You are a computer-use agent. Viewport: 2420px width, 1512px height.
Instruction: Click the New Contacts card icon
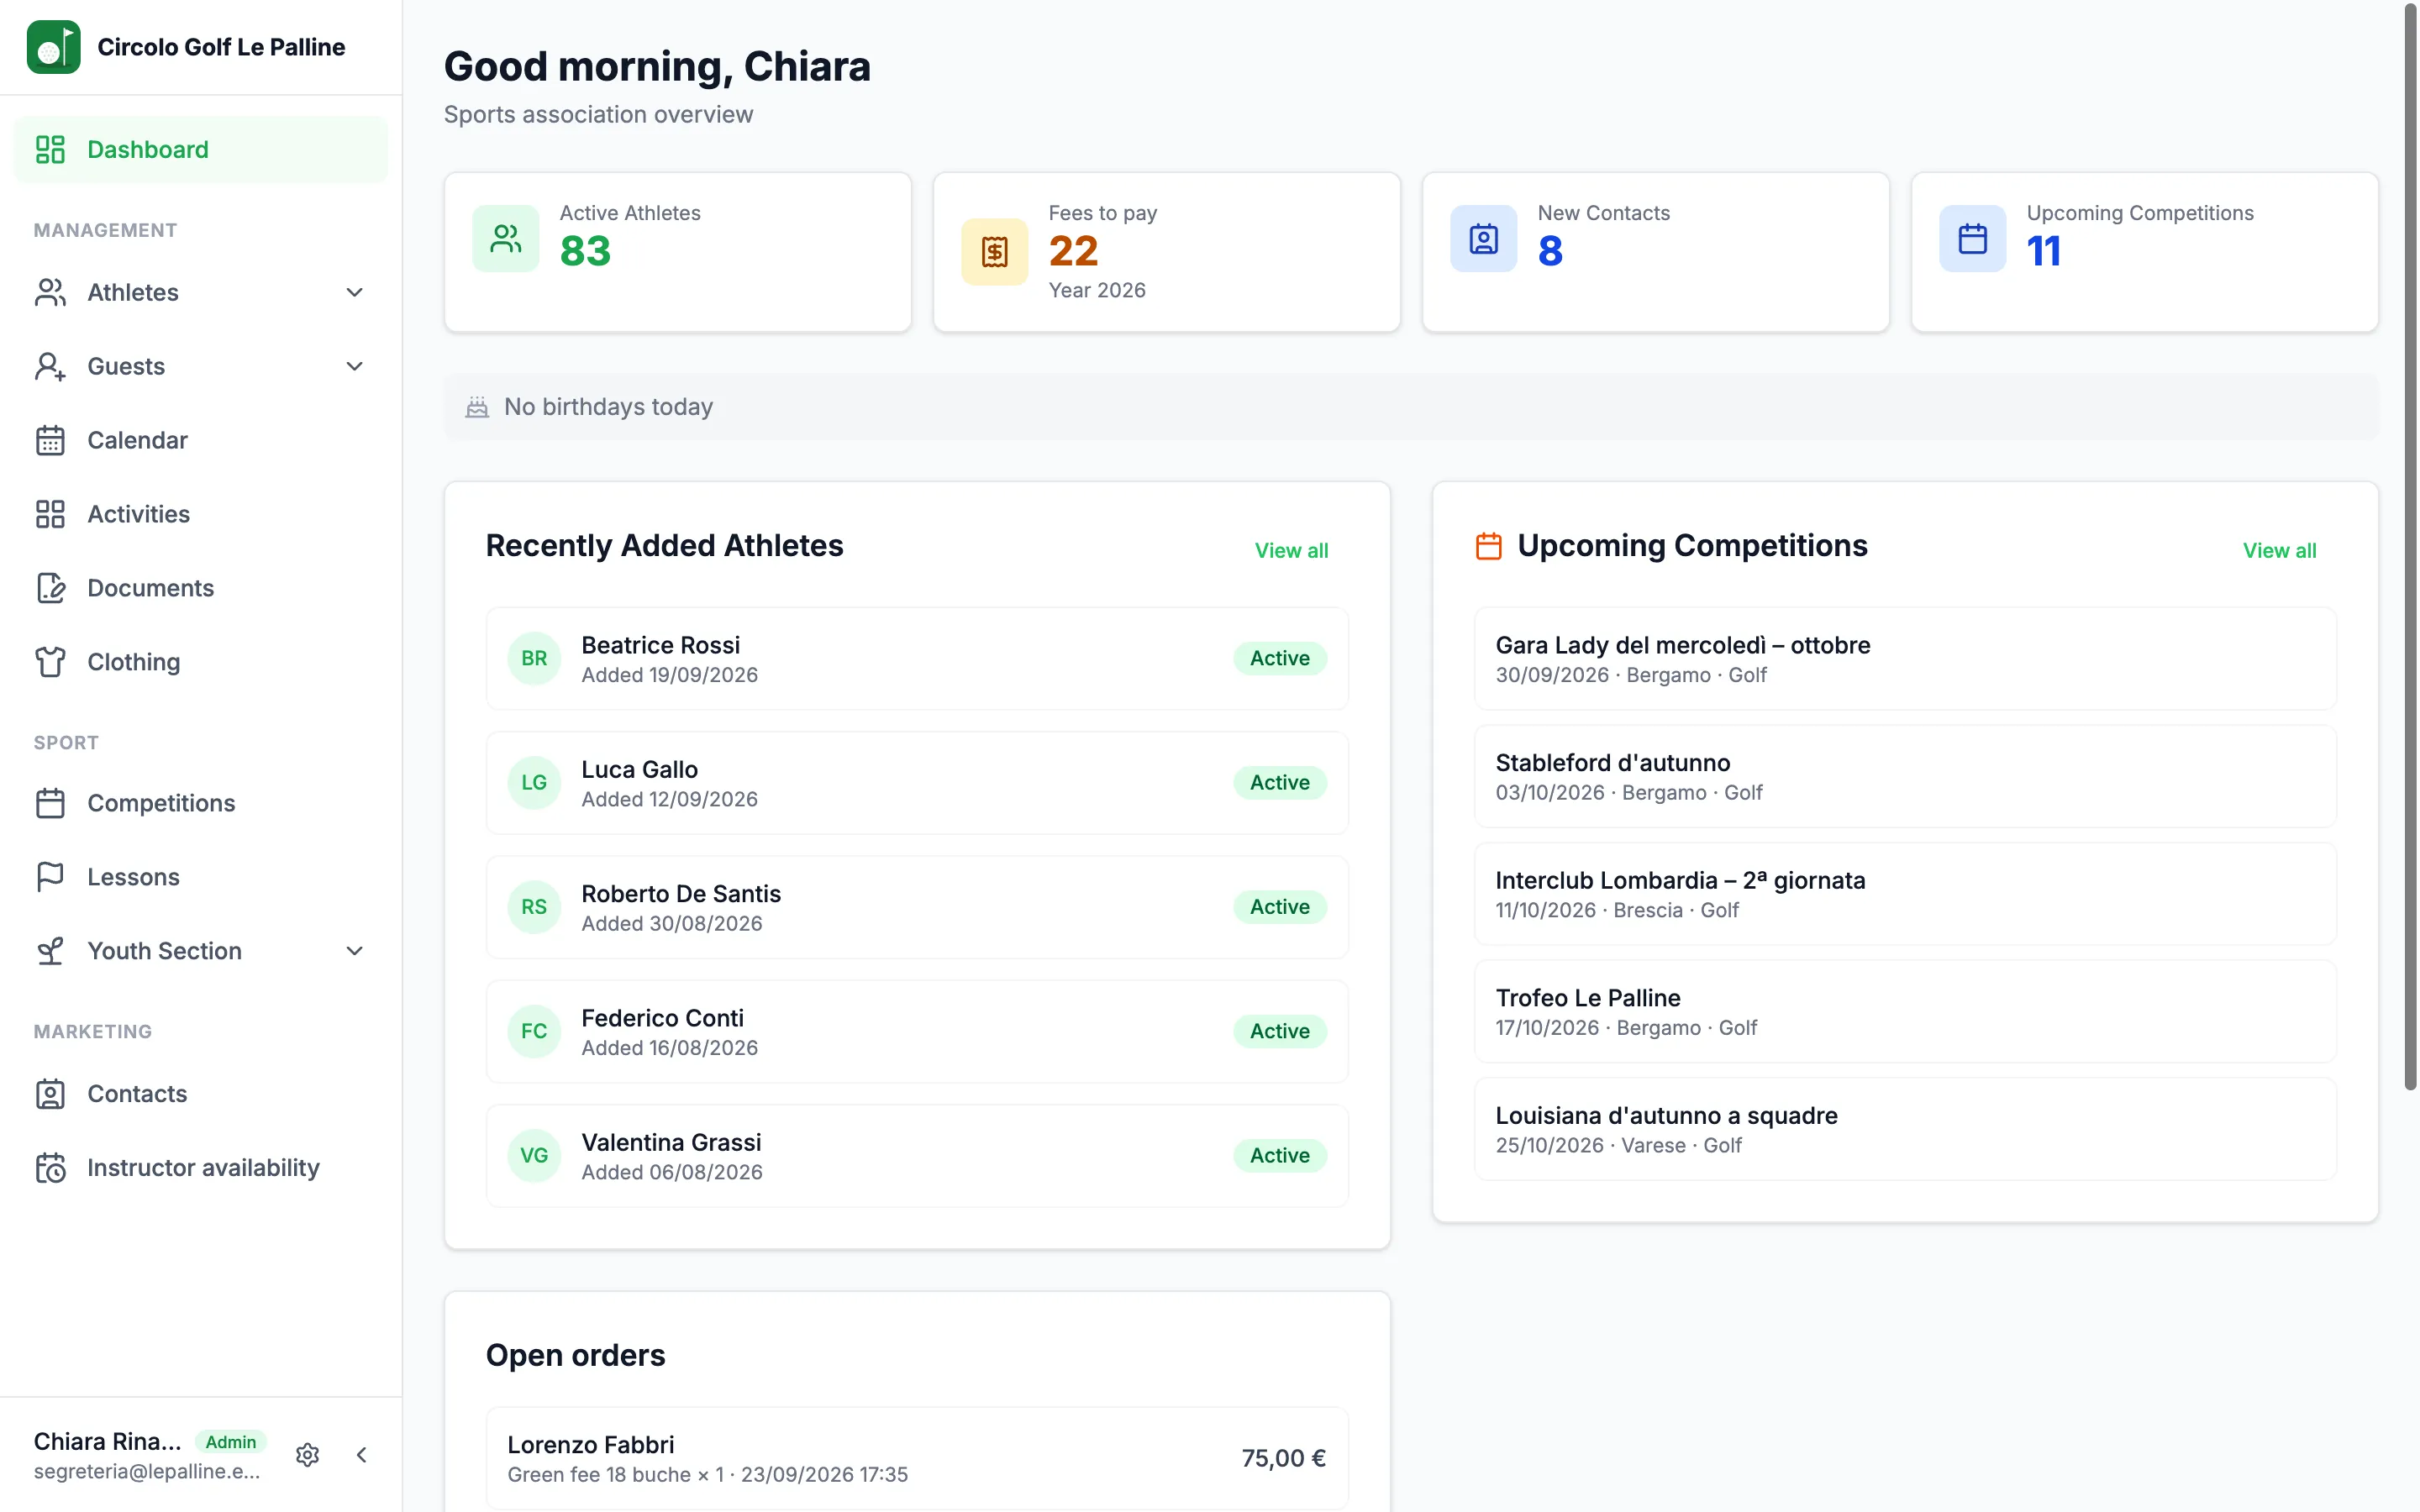pos(1484,238)
